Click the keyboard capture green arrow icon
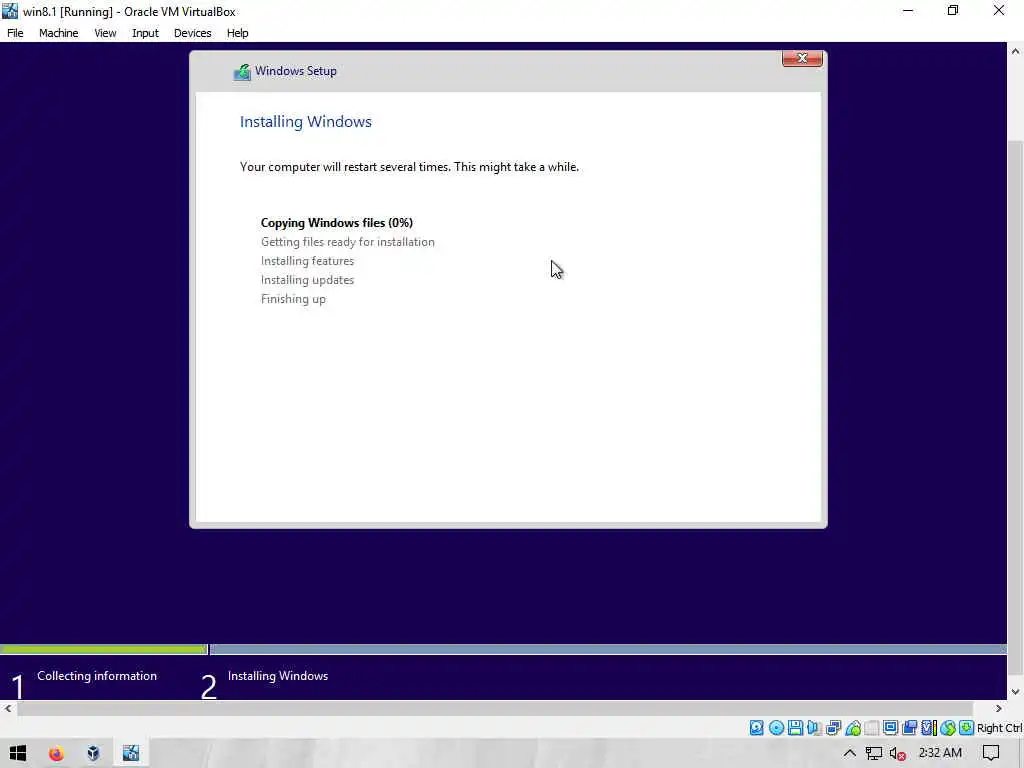The height and width of the screenshot is (768, 1024). click(967, 728)
